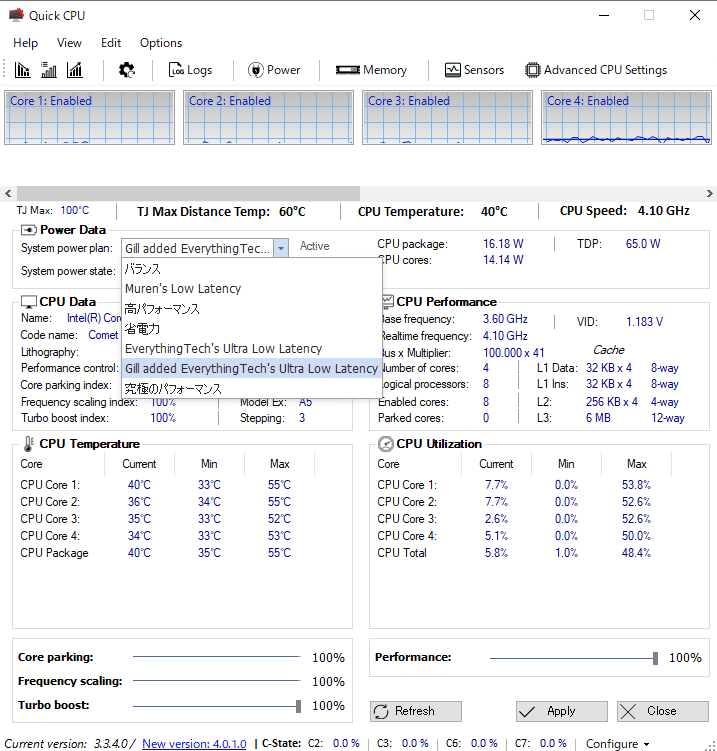
Task: Click the CPU Total max 48.4% value
Action: 636,553
